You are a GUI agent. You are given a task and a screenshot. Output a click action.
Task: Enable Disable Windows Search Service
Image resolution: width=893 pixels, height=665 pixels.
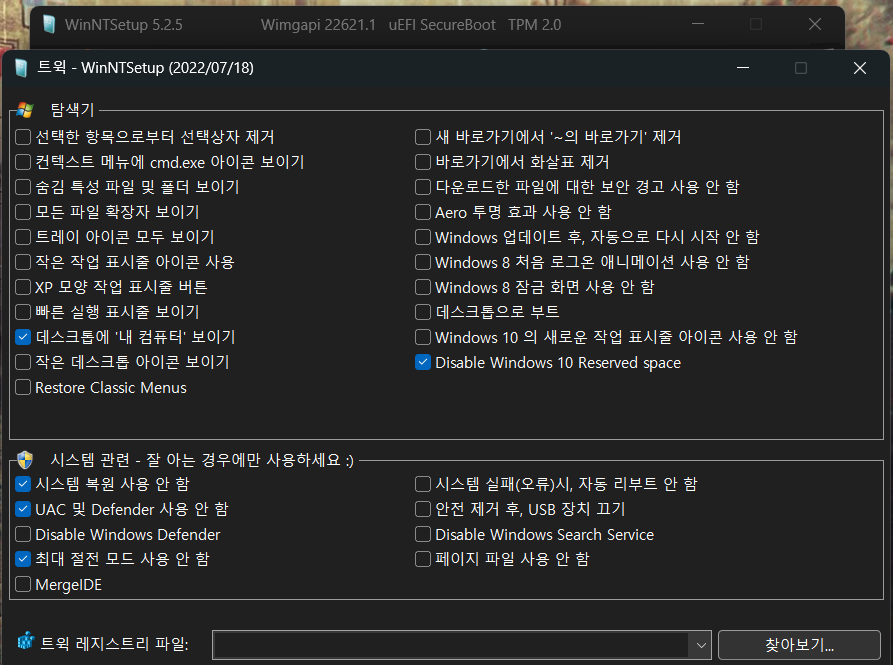pyautogui.click(x=423, y=535)
